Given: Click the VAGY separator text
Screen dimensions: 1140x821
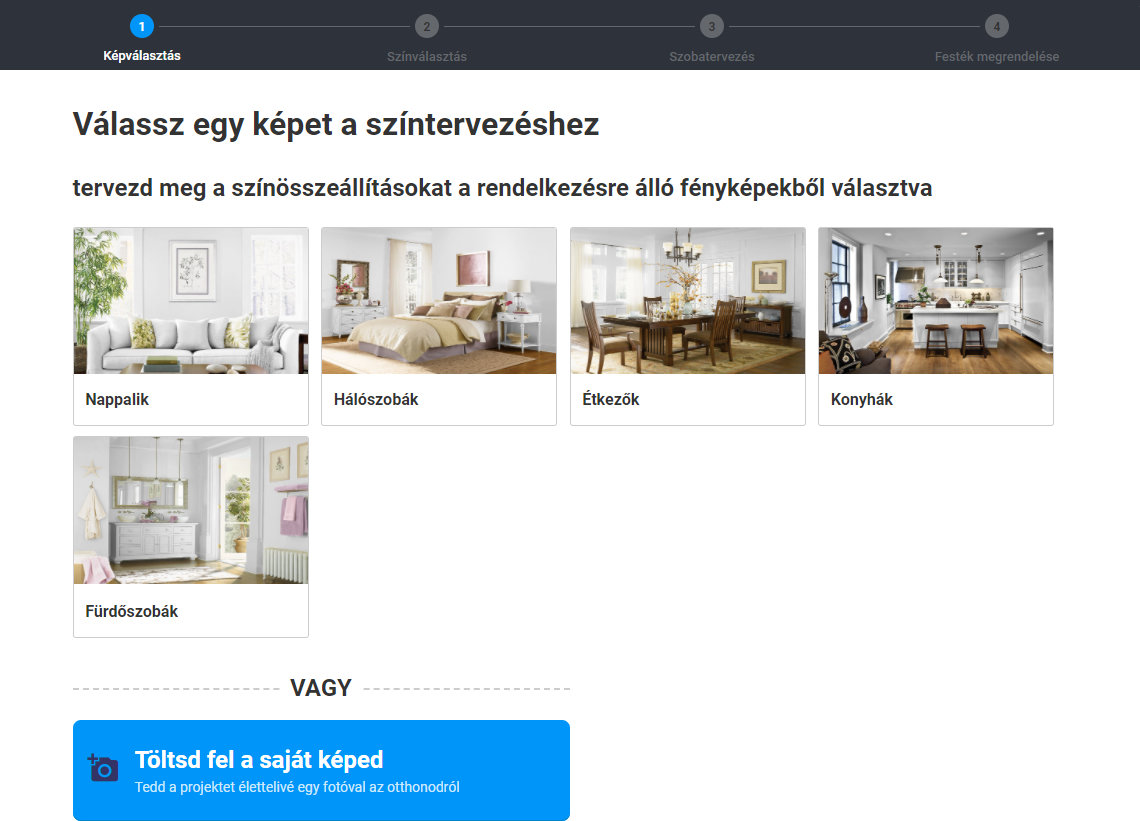Looking at the screenshot, I should tap(321, 688).
